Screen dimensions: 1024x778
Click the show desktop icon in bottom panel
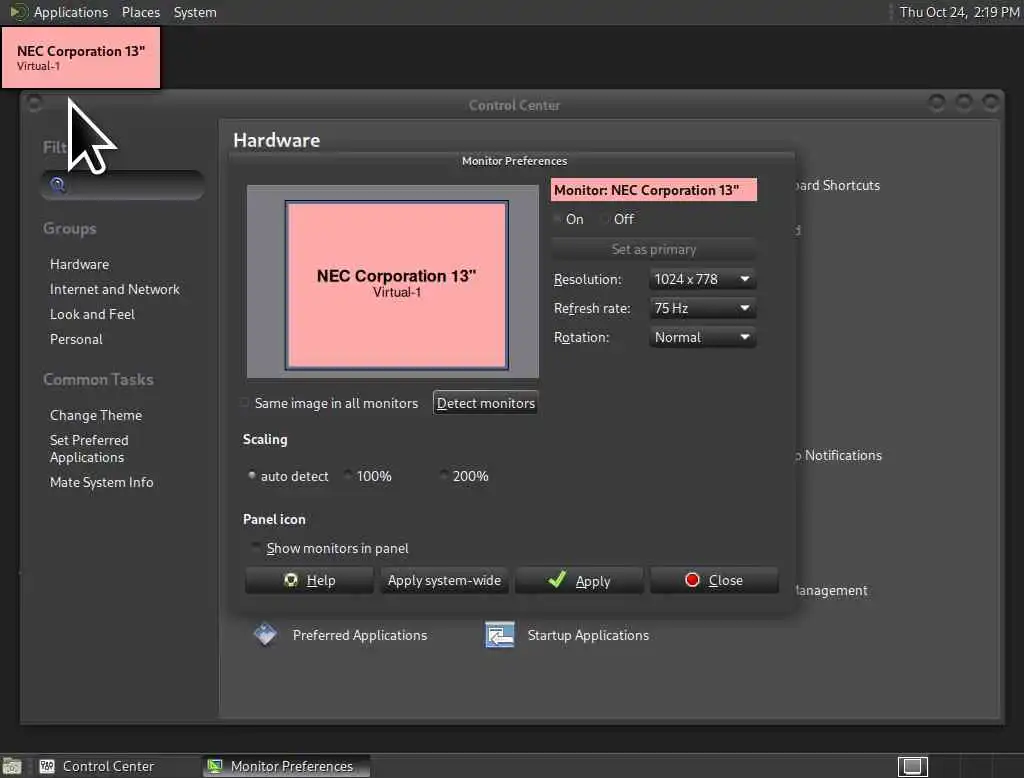click(x=12, y=766)
